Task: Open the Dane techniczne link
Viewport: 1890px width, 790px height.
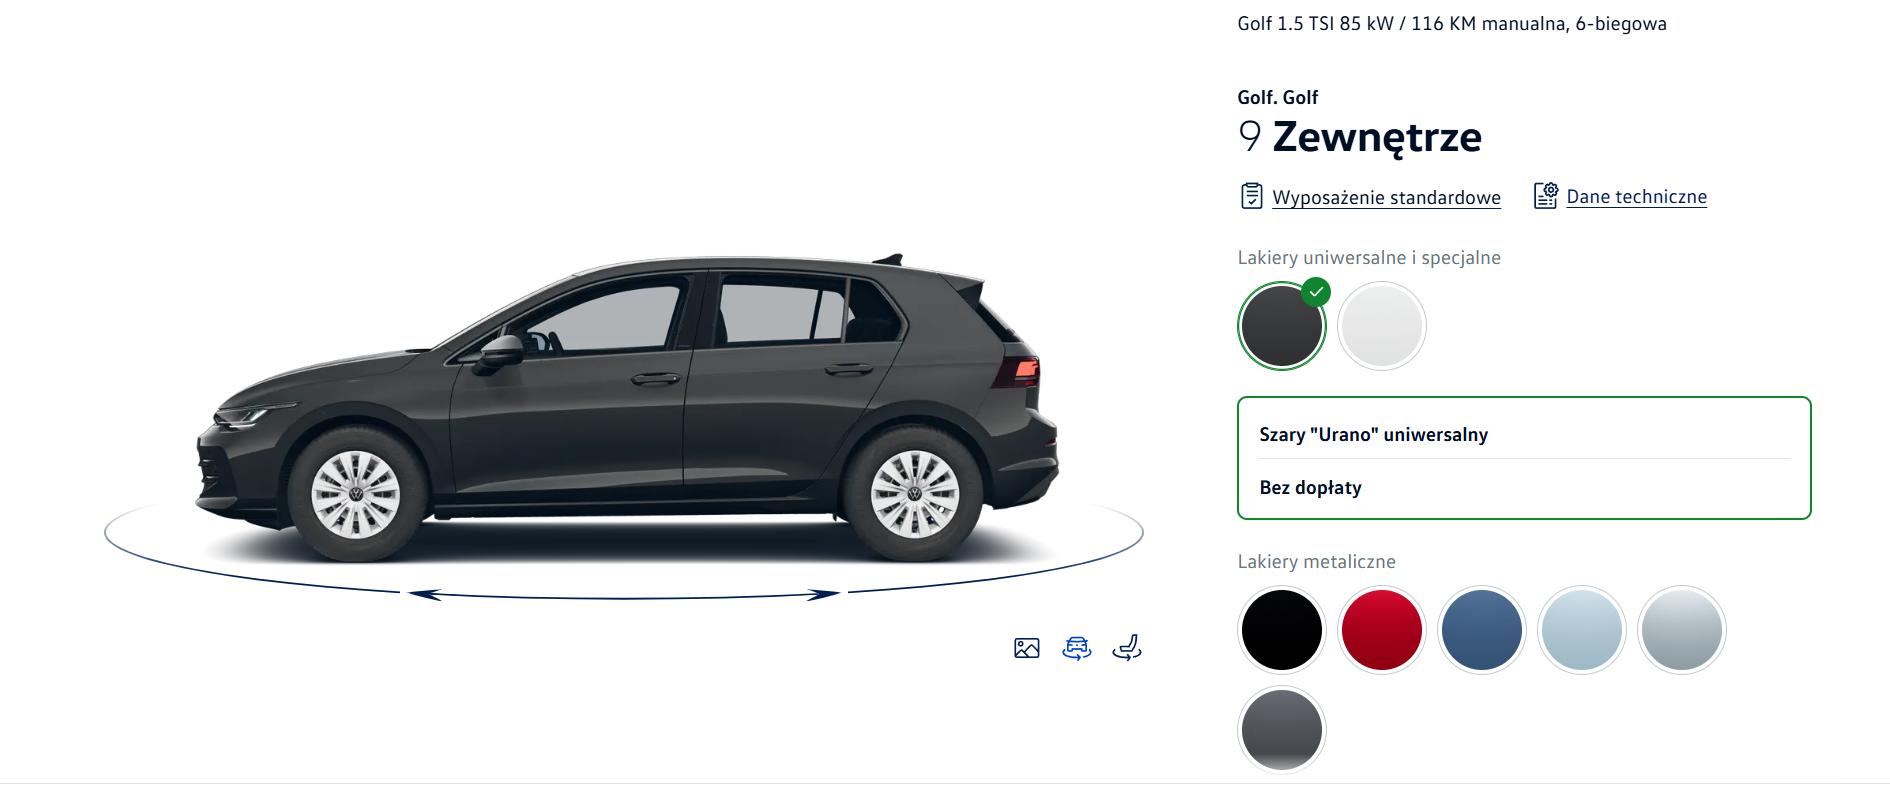Action: coord(1636,197)
